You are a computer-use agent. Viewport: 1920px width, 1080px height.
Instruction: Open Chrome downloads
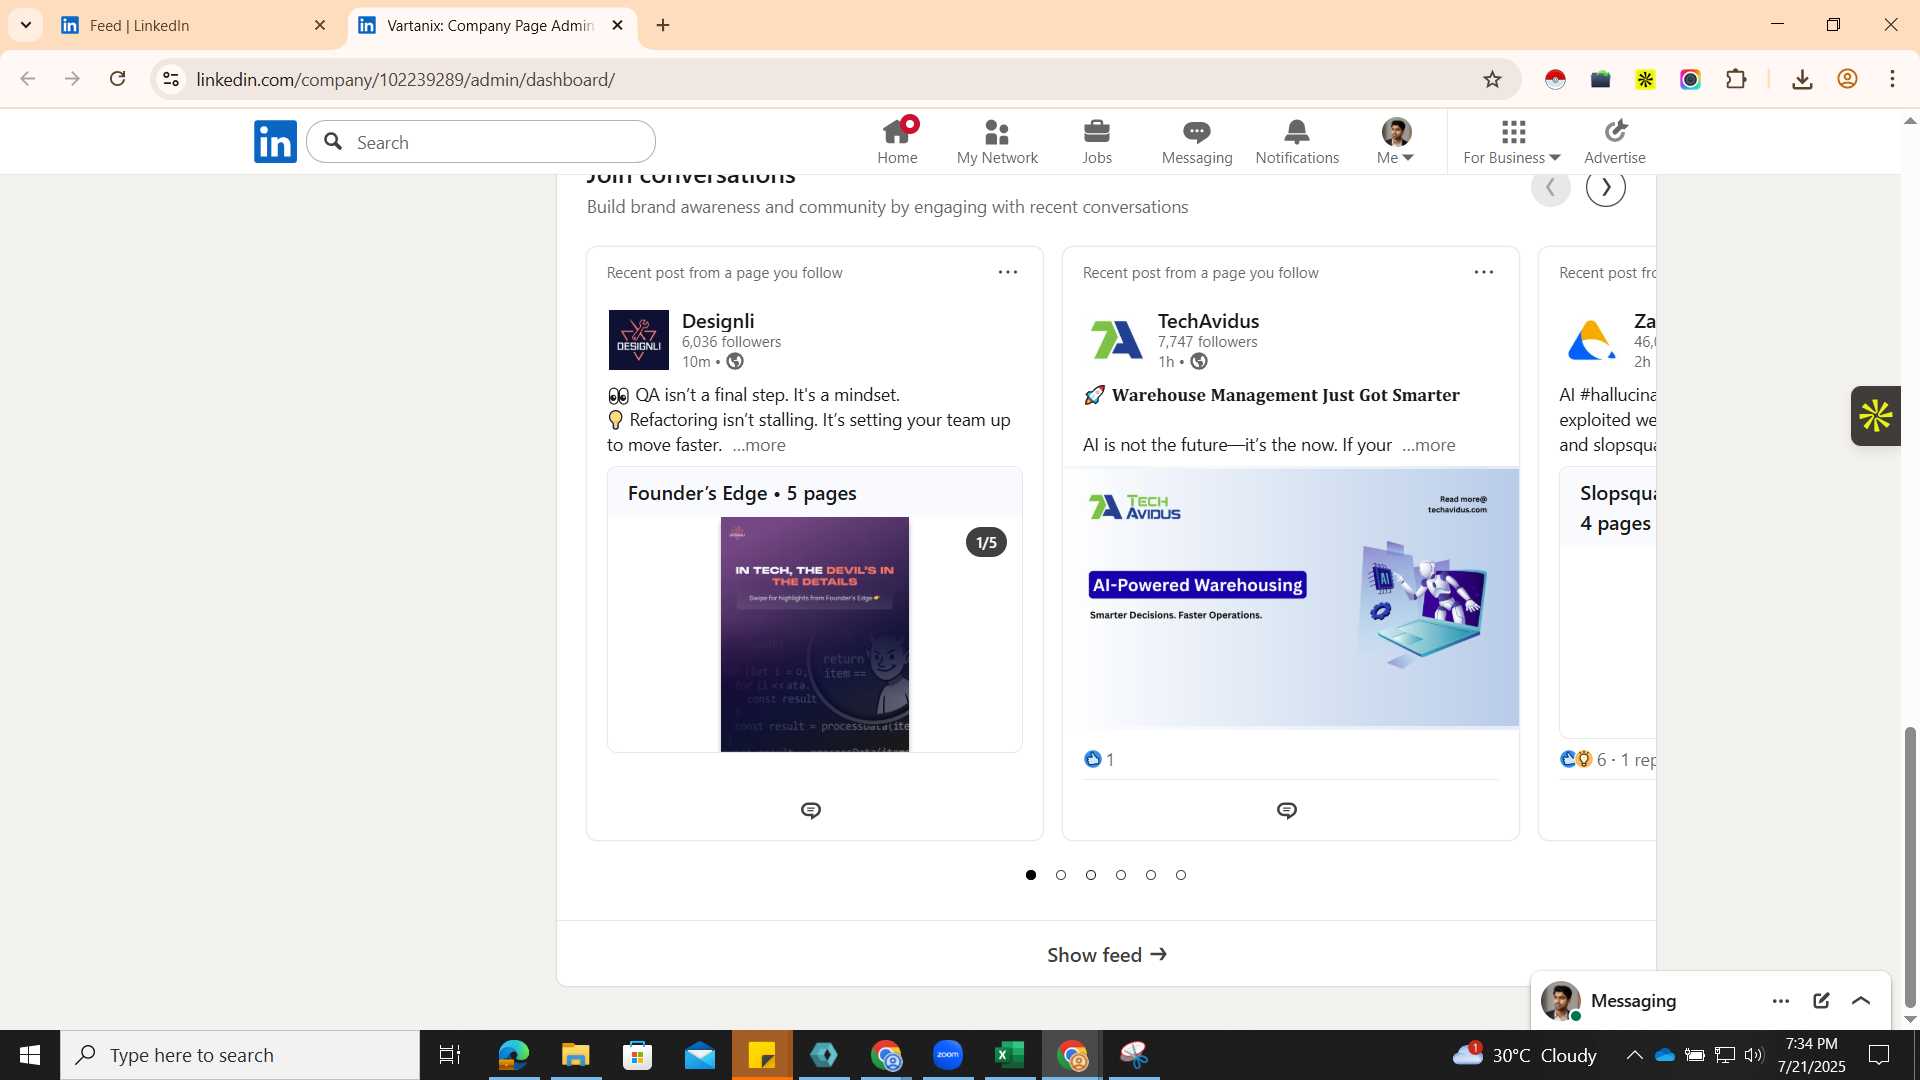(x=1802, y=79)
